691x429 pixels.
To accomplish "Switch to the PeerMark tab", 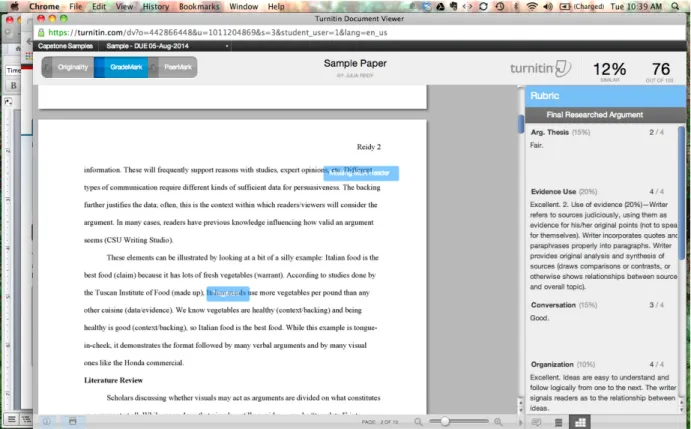I will coord(173,67).
